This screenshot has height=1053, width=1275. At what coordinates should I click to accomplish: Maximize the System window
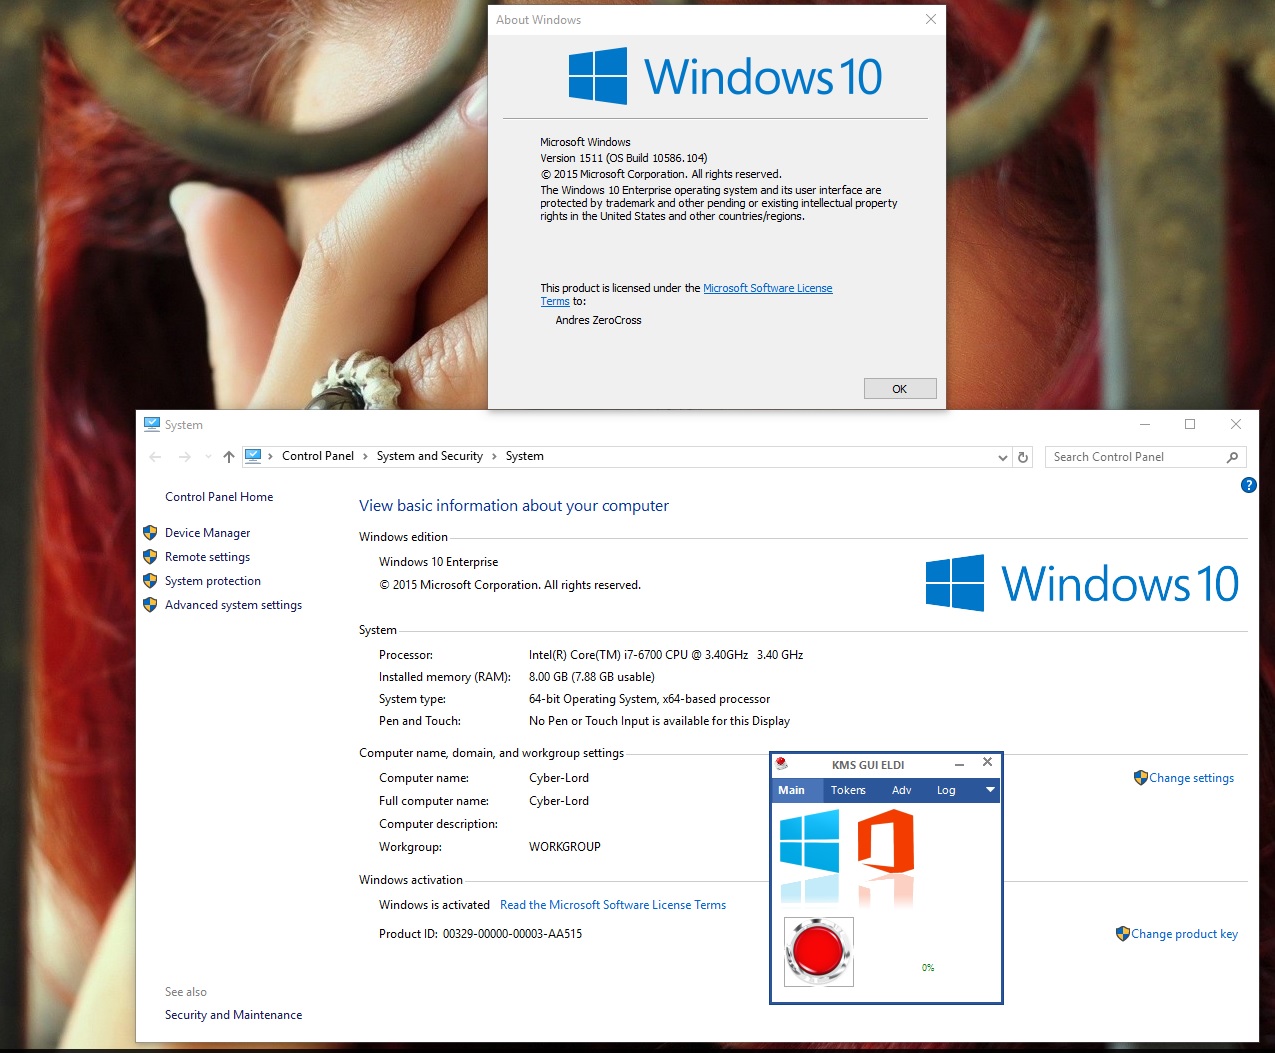pyautogui.click(x=1190, y=424)
